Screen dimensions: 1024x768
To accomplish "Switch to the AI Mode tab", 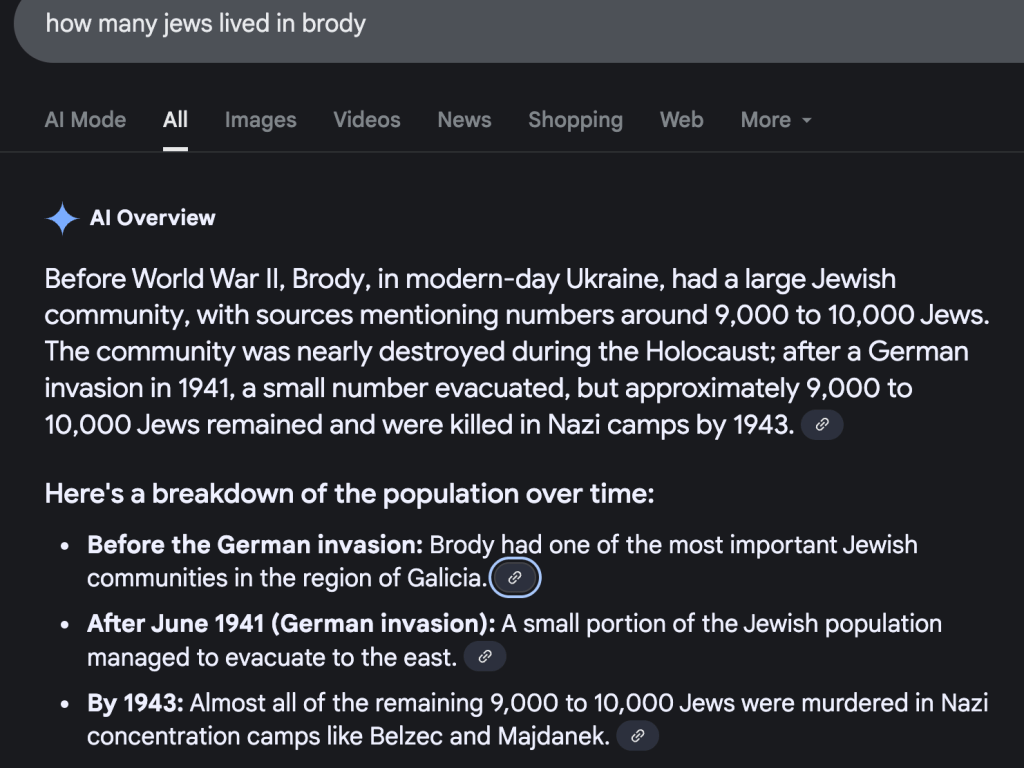I will click(85, 120).
